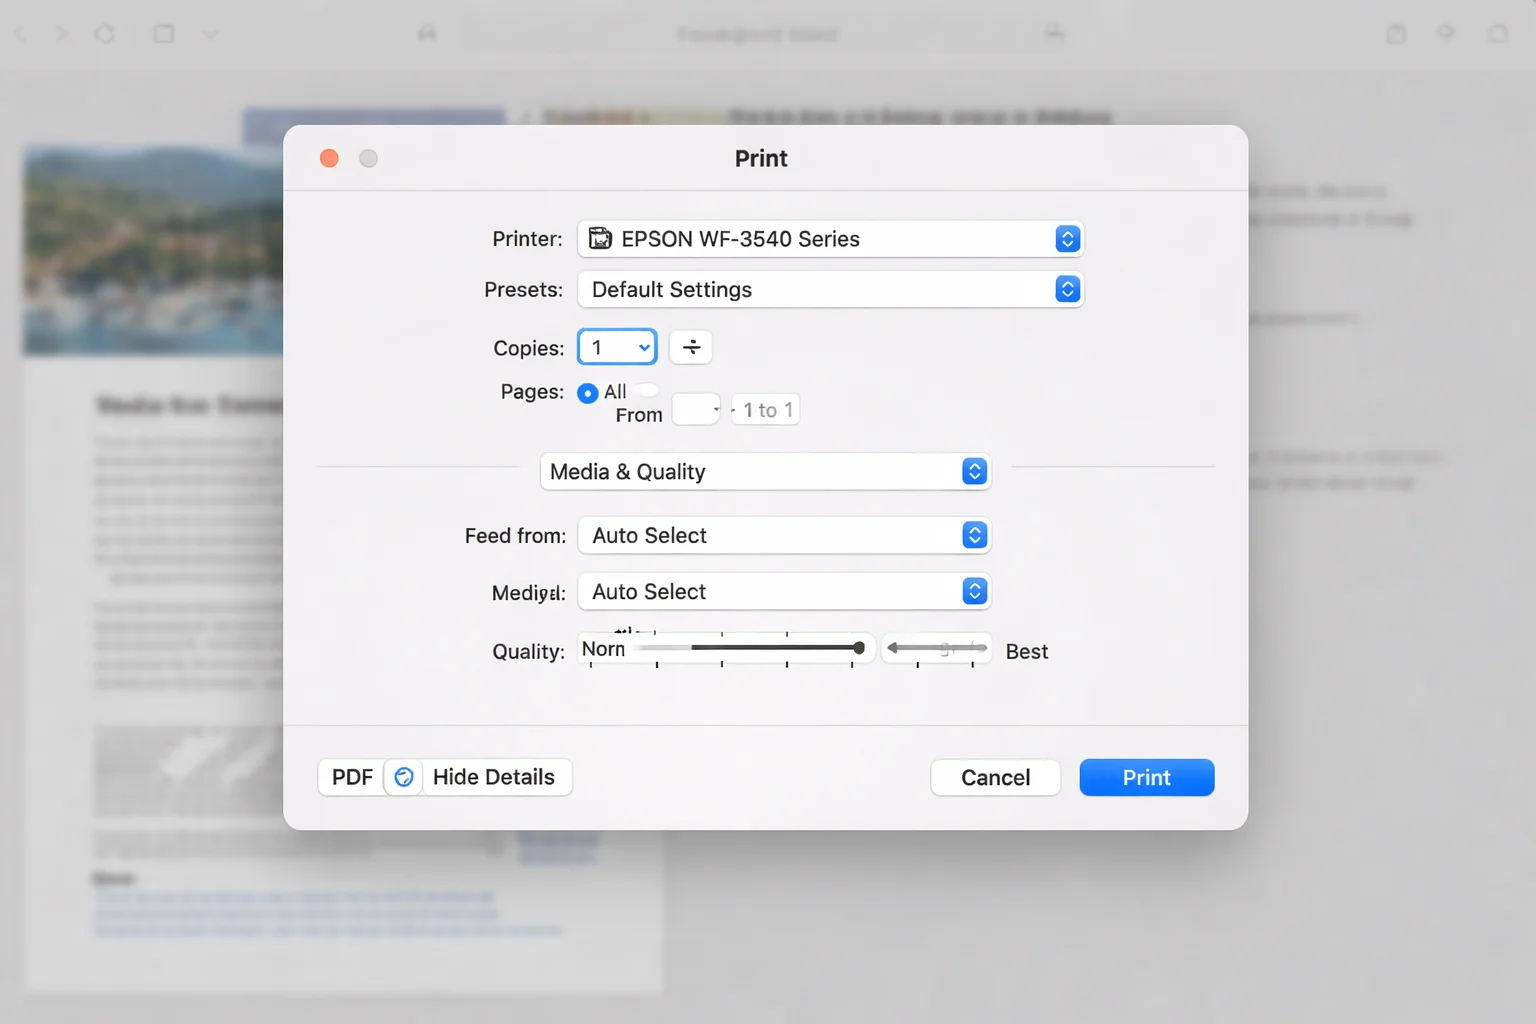Open the Media type Auto Select dropdown

coord(784,591)
